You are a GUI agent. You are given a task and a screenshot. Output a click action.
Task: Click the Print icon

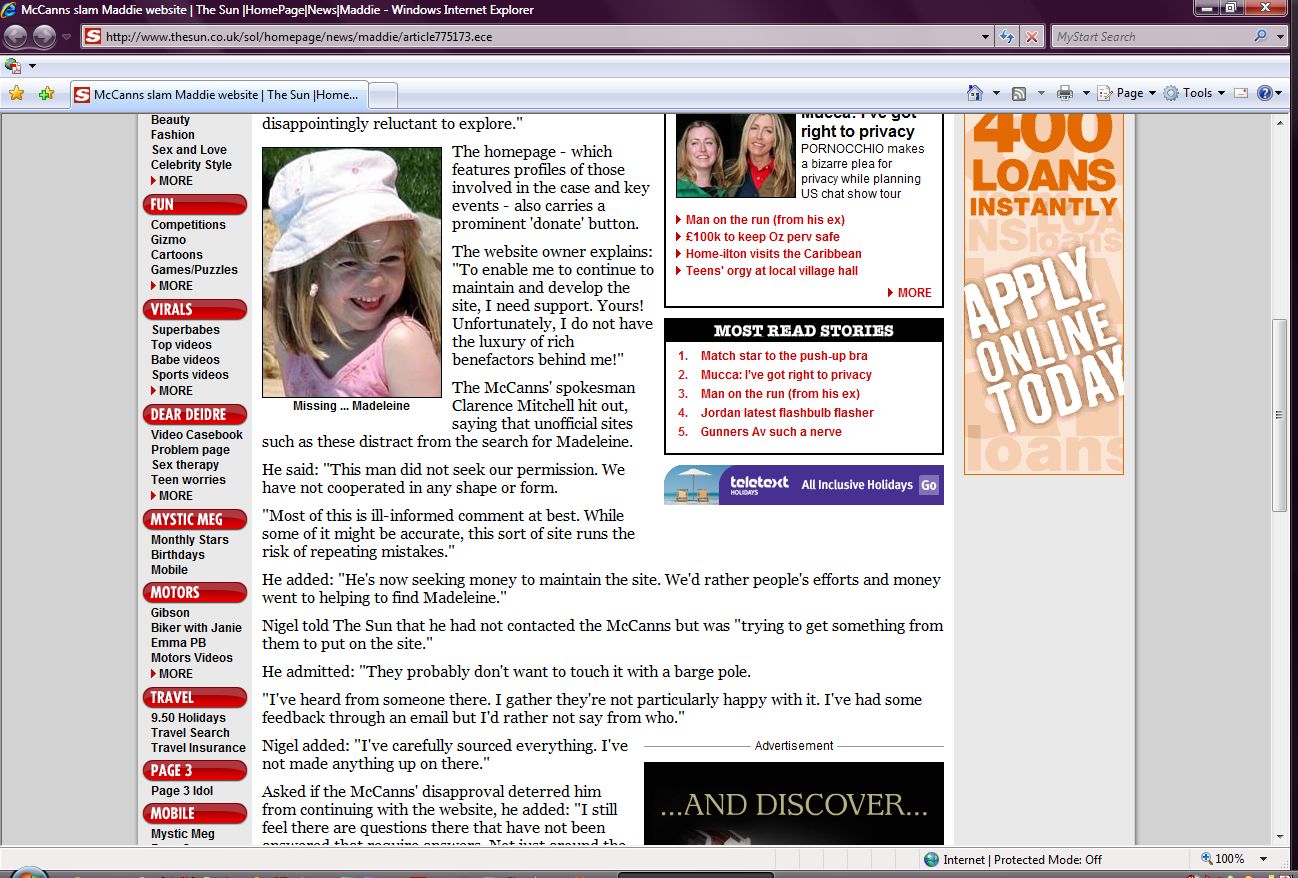click(x=1064, y=93)
